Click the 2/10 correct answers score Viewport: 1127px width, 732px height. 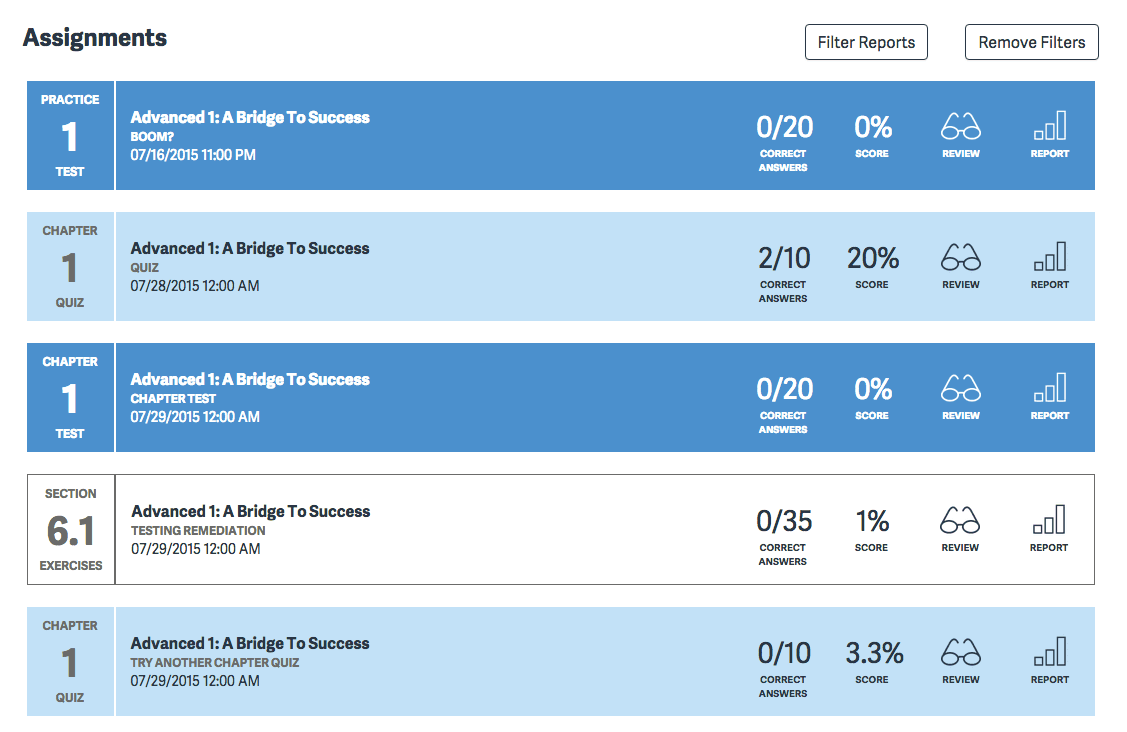pos(783,259)
